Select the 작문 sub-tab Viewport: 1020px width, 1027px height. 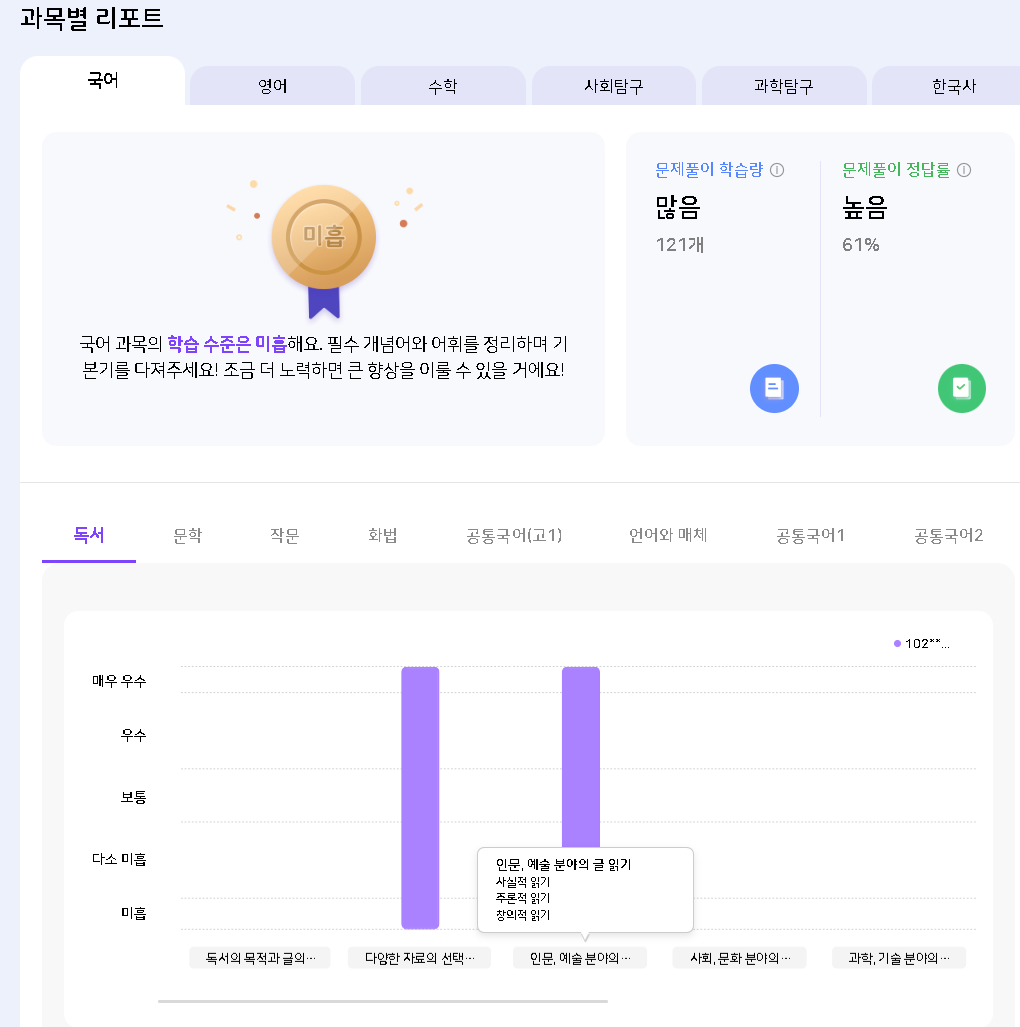coord(284,535)
